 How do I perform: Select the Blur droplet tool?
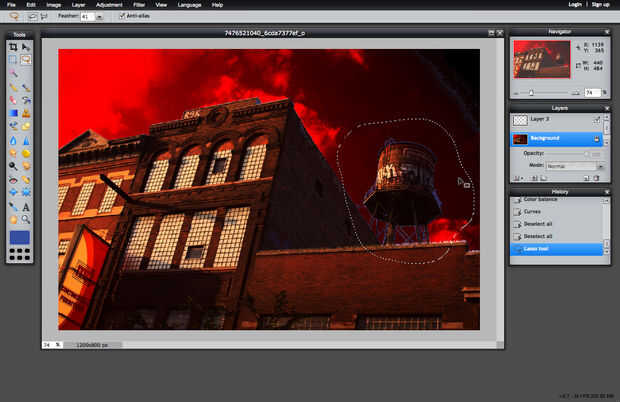pyautogui.click(x=13, y=140)
